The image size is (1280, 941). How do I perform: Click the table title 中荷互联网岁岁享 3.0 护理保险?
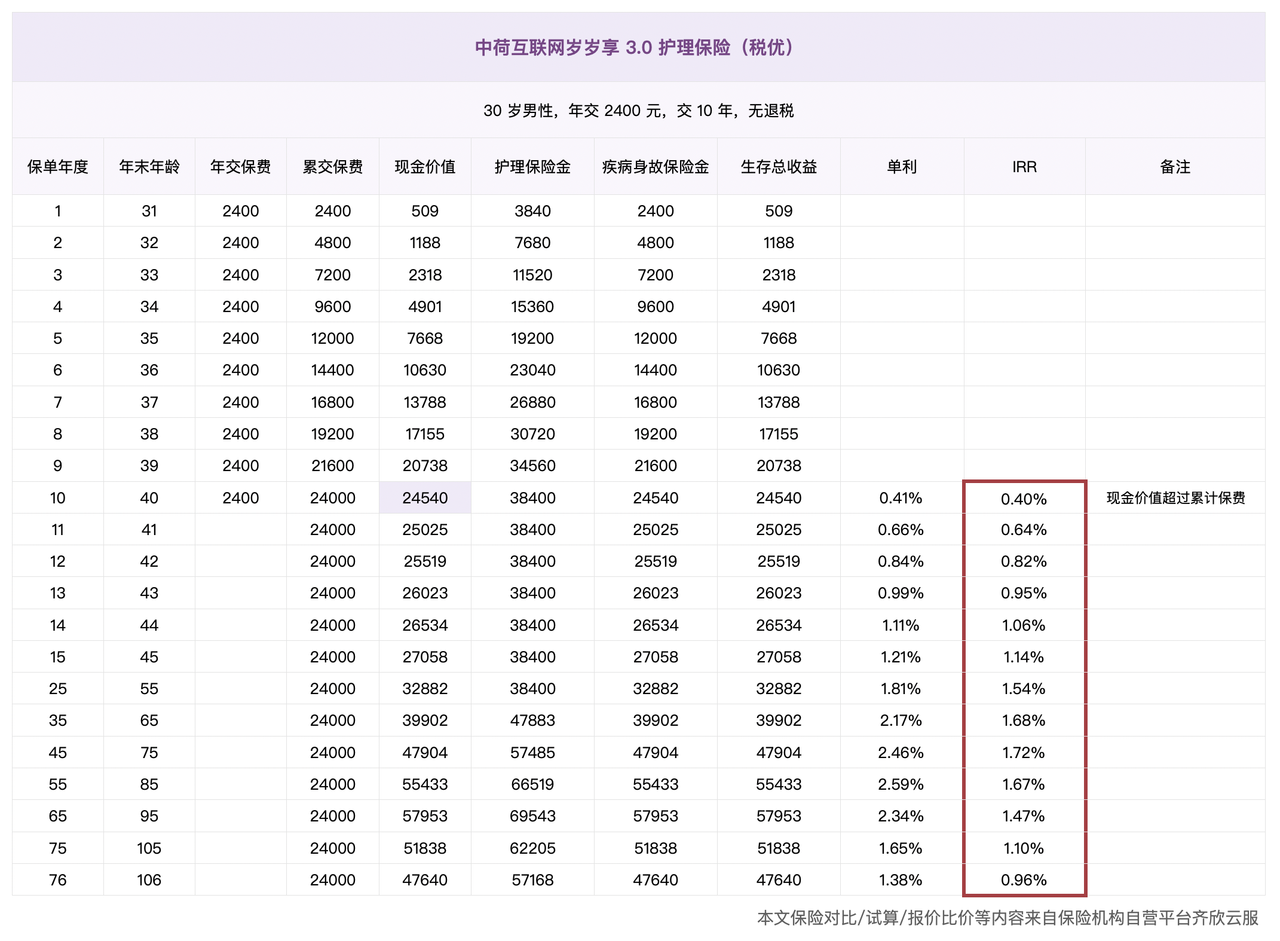pos(638,47)
